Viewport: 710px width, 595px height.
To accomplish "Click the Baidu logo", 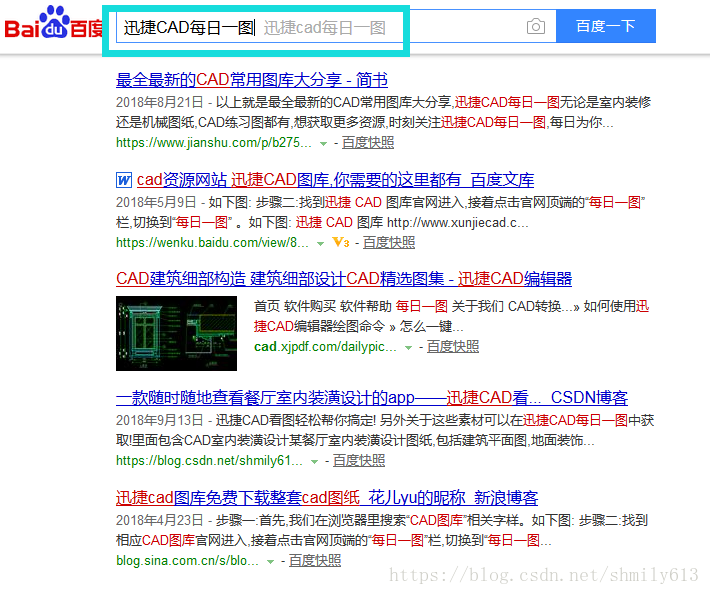I will click(x=53, y=24).
